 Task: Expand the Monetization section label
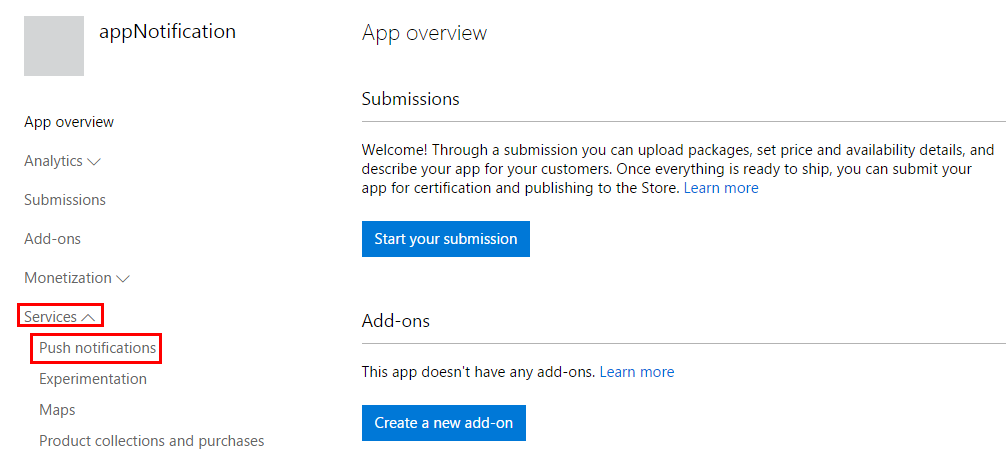click(x=68, y=278)
